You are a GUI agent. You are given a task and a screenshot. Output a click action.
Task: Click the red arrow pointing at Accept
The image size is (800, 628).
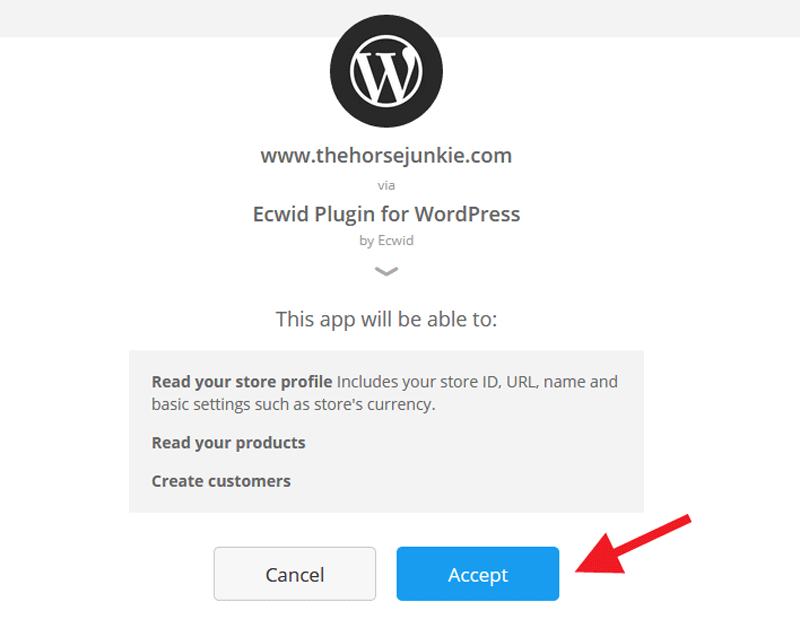(x=633, y=544)
